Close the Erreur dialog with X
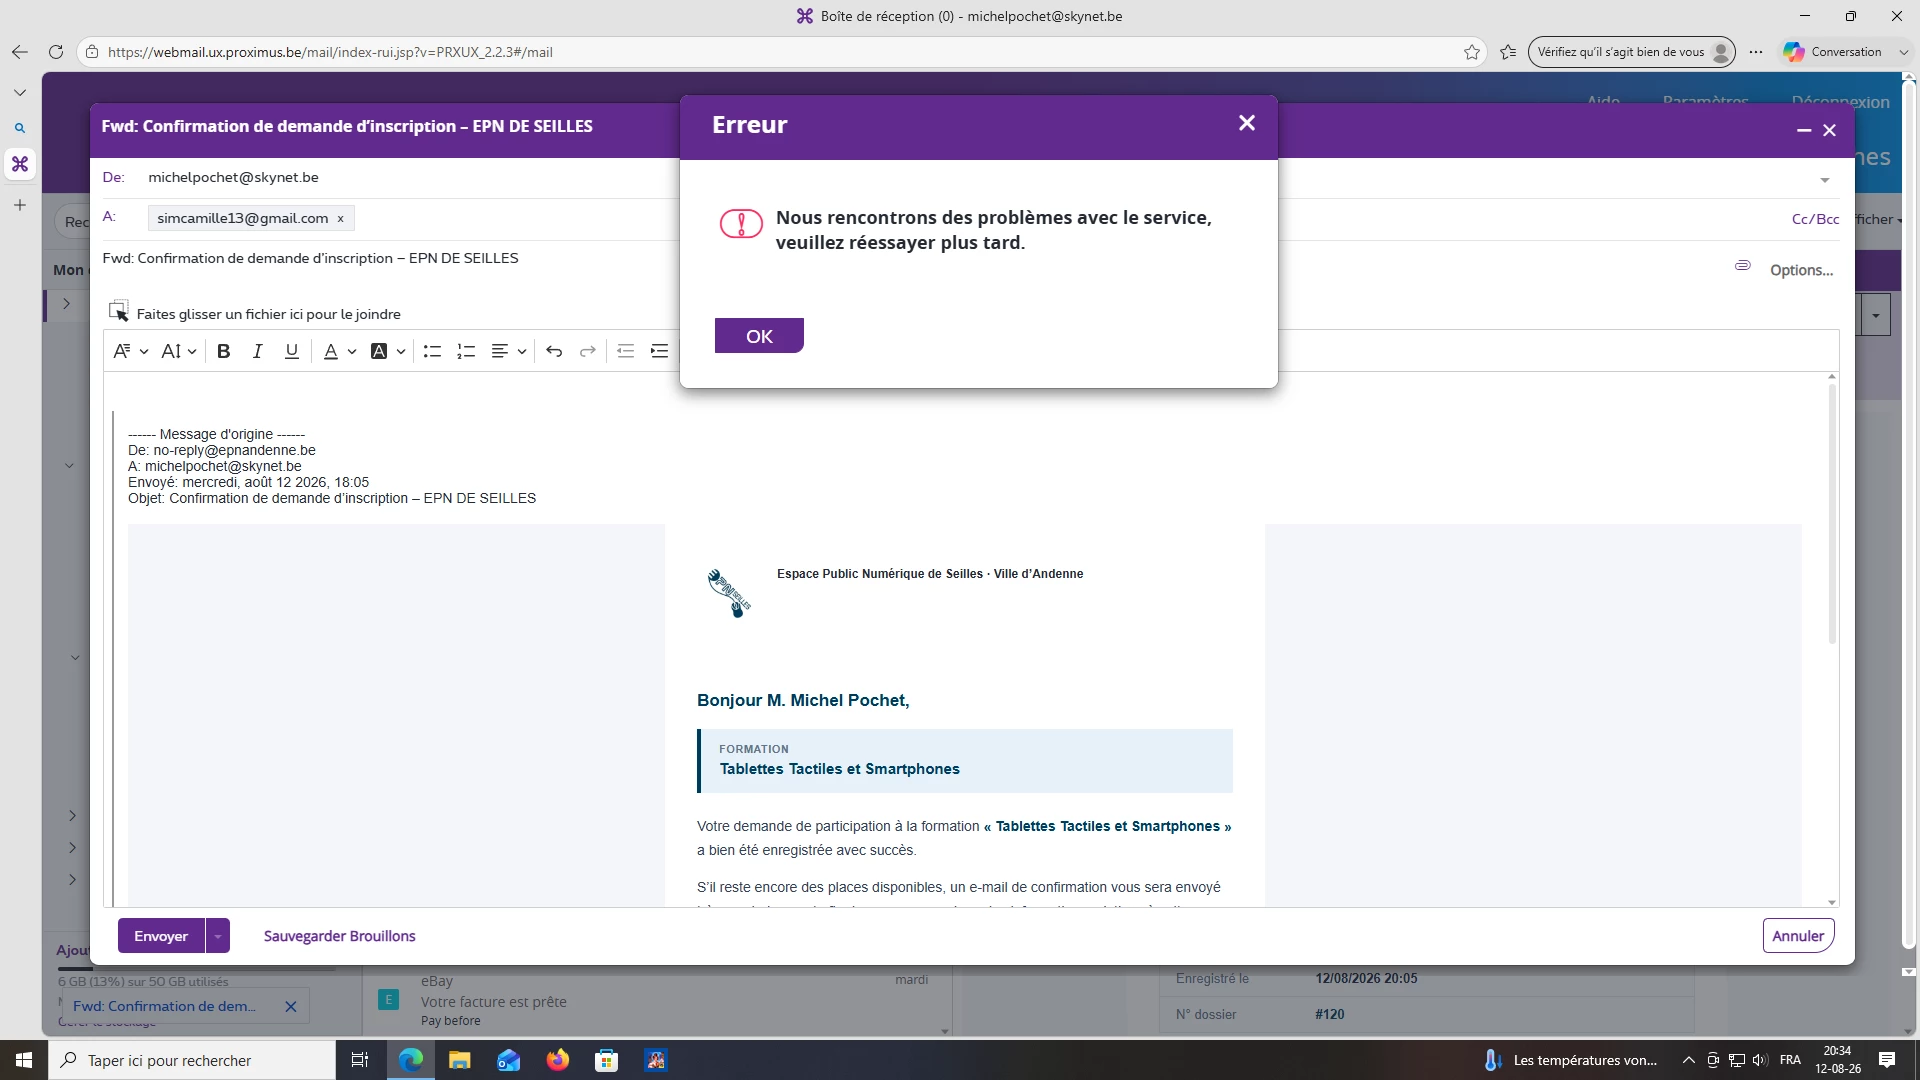 [1246, 123]
